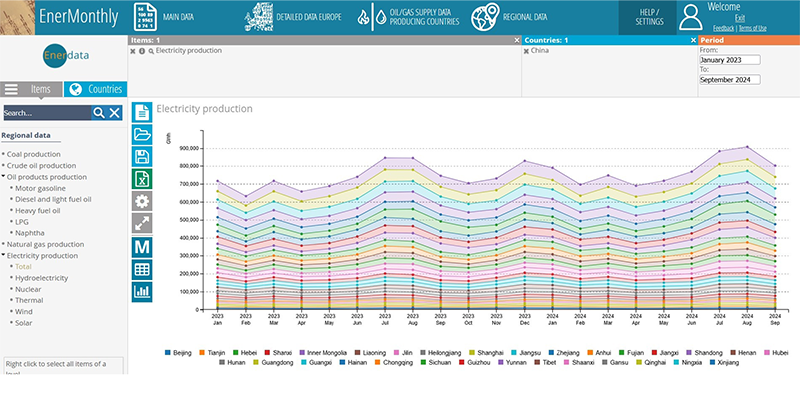Image resolution: width=800 pixels, height=397 pixels.
Task: Click the Search input field
Action: point(47,113)
